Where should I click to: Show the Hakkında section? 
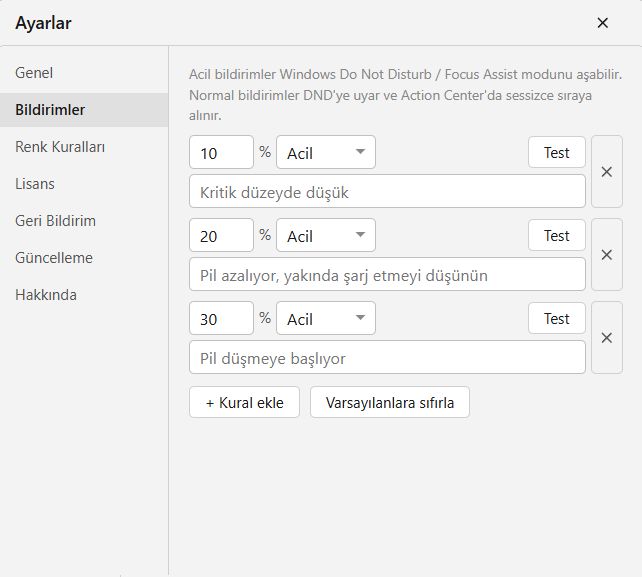(84, 295)
